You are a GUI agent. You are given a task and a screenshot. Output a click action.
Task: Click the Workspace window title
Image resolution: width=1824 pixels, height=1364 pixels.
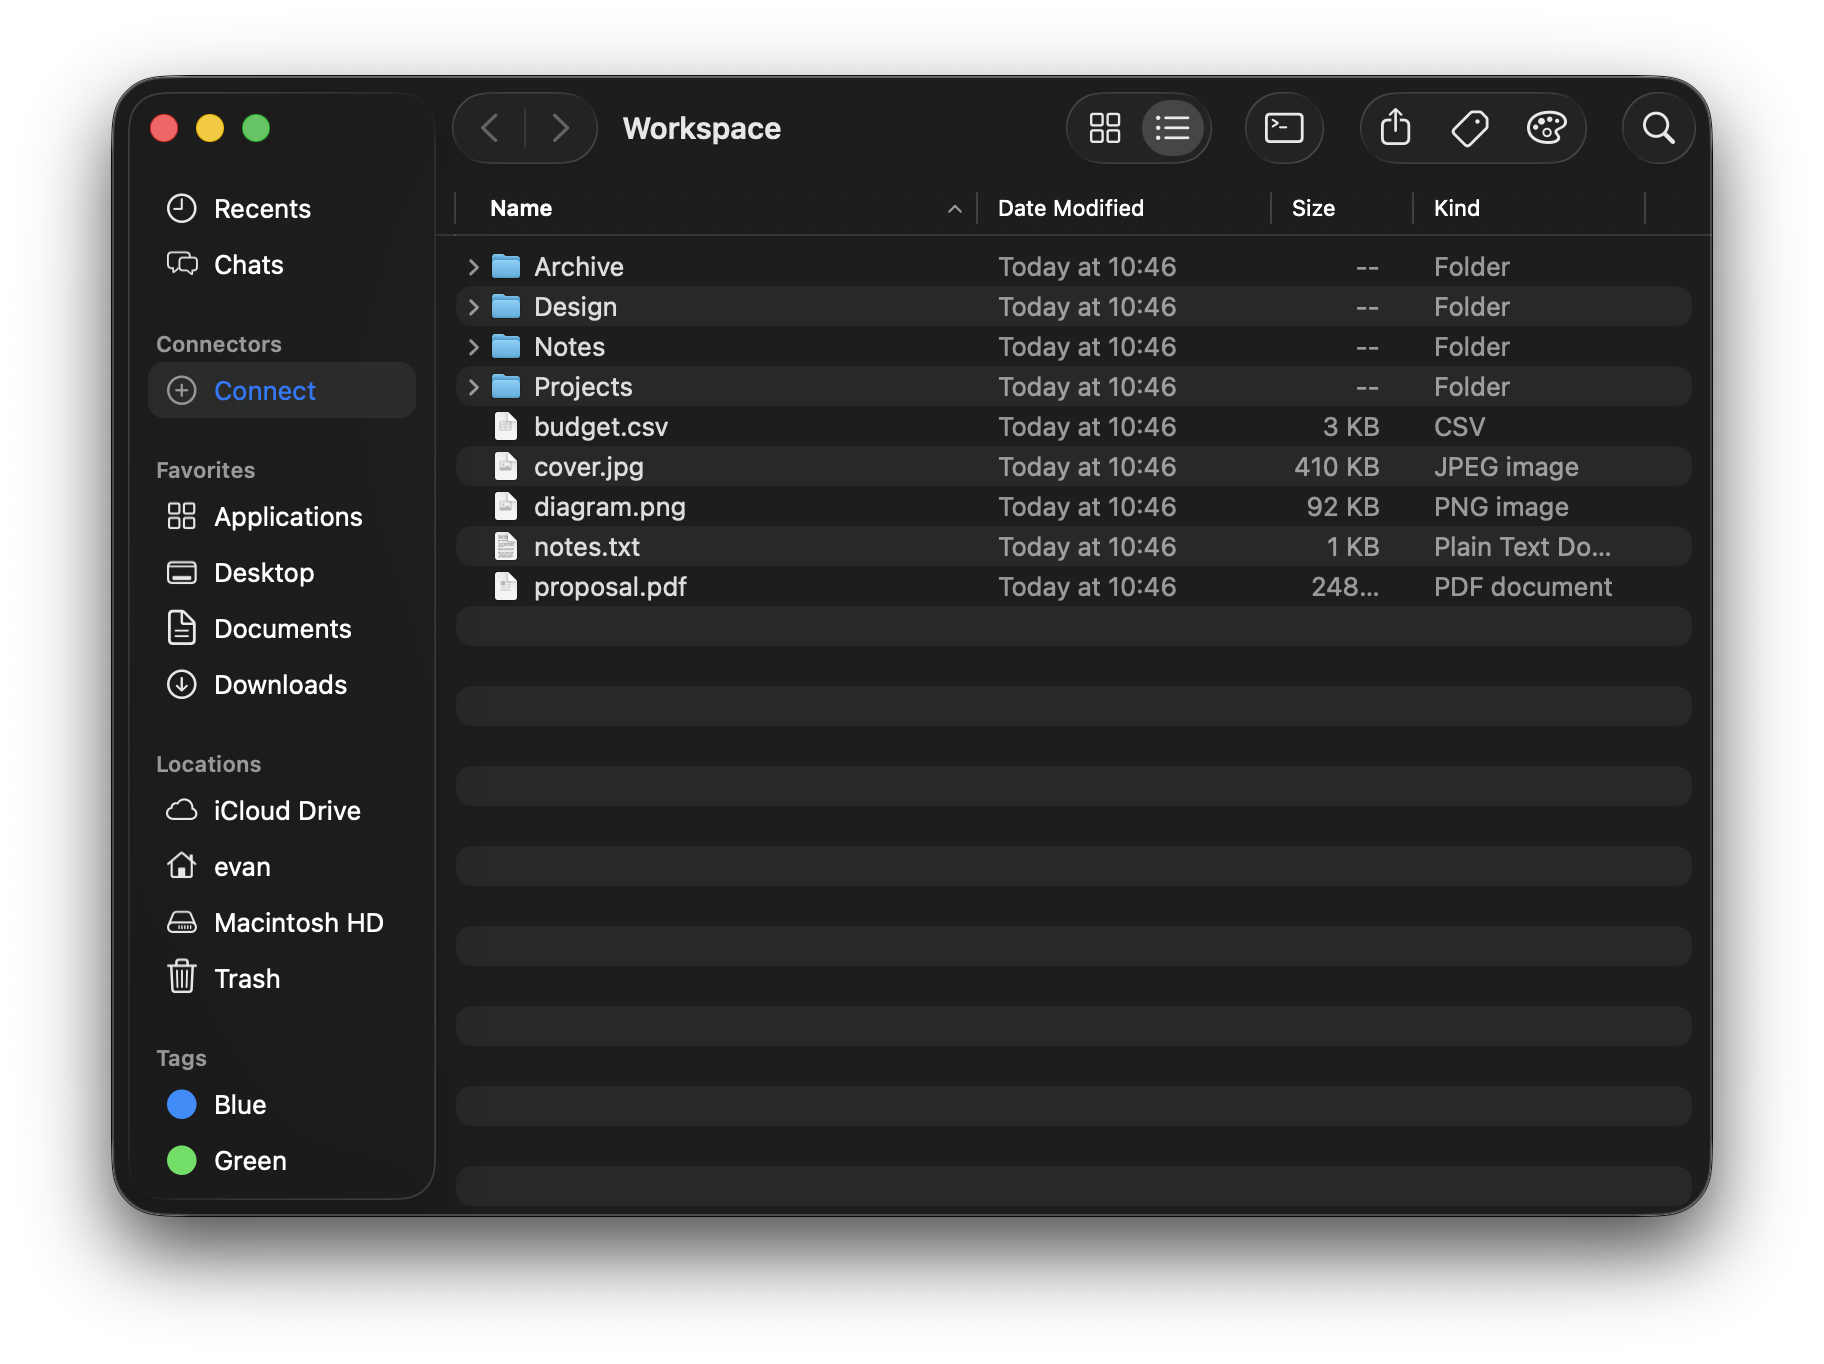point(702,129)
